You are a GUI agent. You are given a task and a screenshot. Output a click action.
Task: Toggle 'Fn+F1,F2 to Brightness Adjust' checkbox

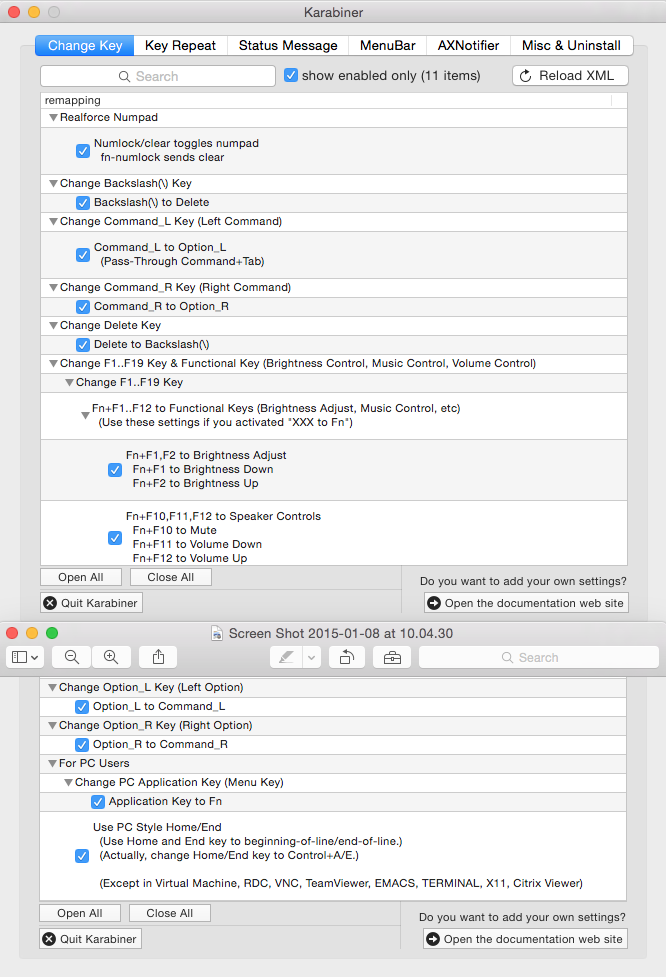click(x=115, y=470)
